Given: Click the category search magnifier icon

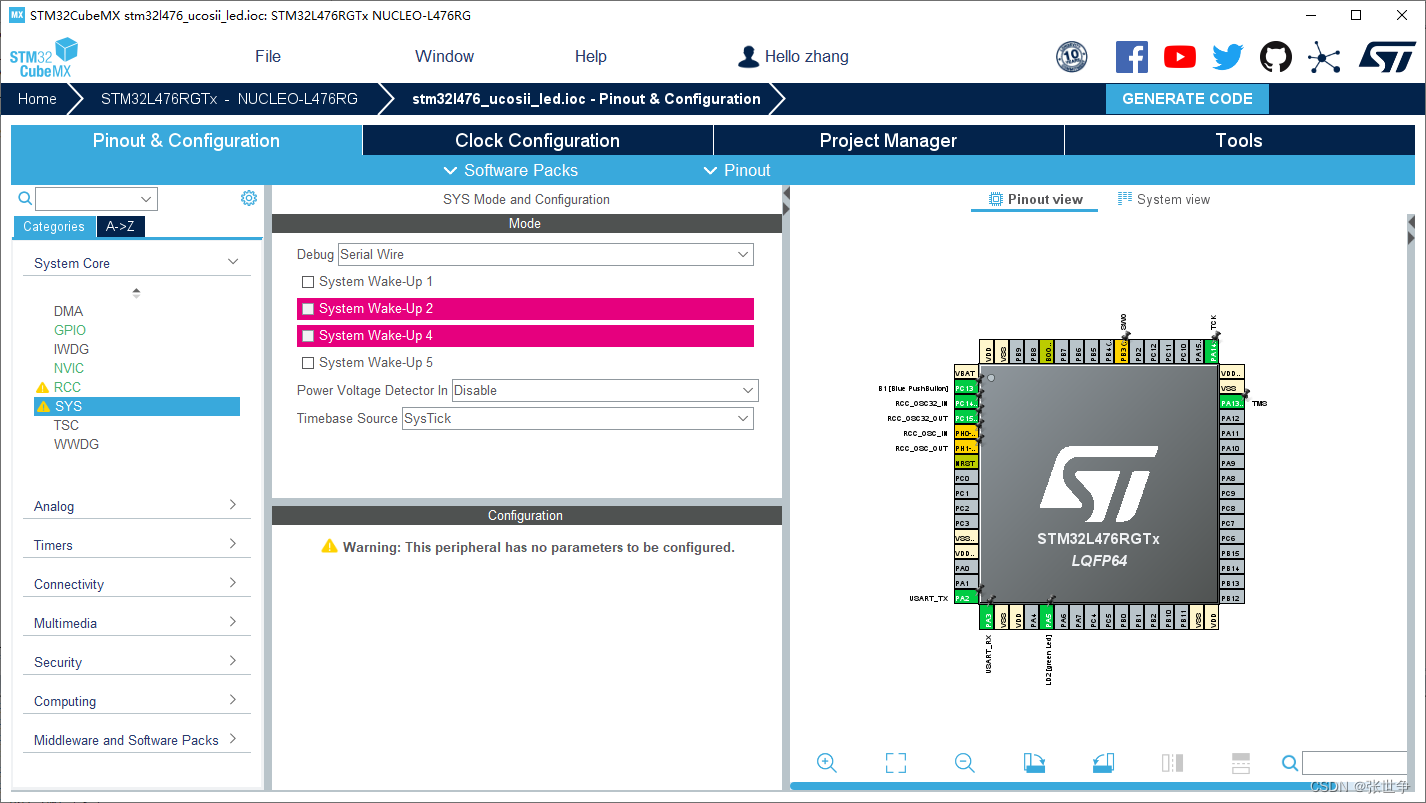Looking at the screenshot, I should pos(25,199).
